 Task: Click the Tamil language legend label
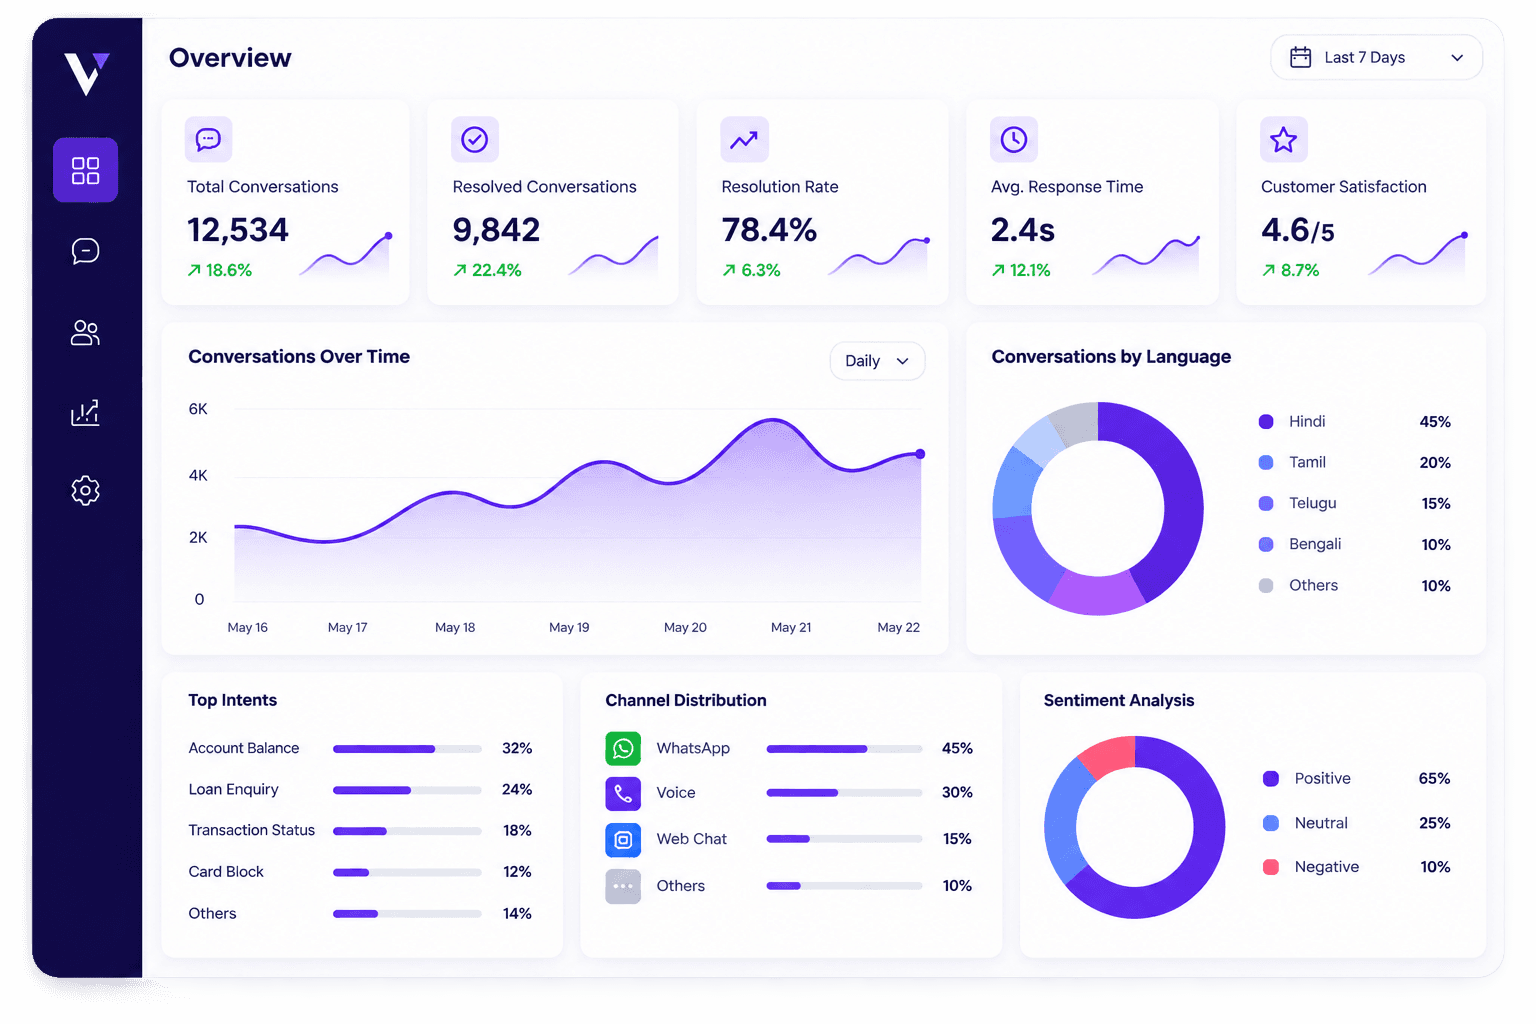click(x=1307, y=462)
